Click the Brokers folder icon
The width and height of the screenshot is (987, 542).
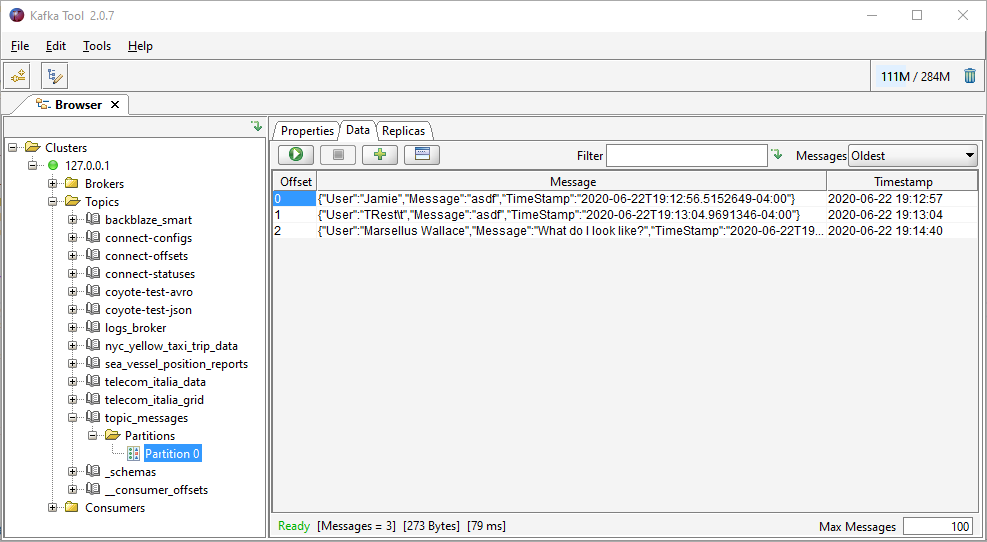tap(72, 183)
